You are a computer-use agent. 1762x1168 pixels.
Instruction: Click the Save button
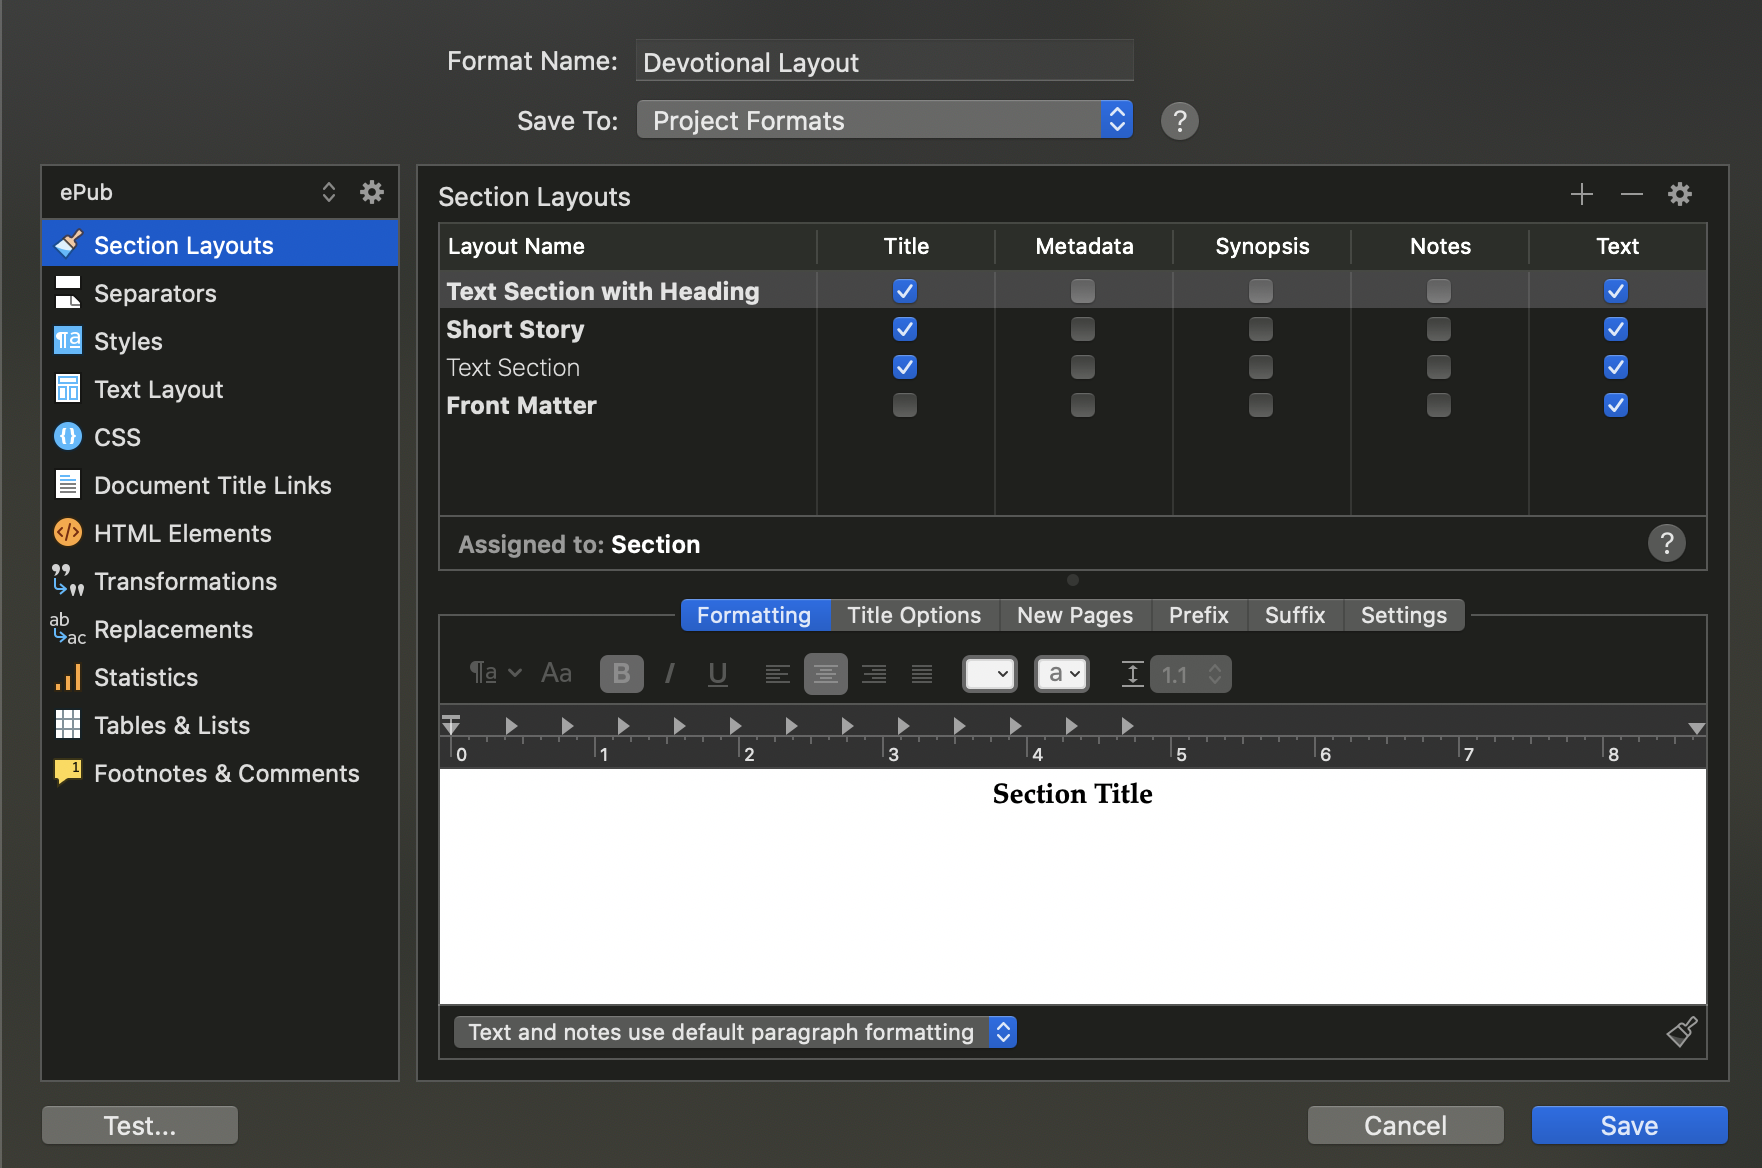(x=1628, y=1125)
